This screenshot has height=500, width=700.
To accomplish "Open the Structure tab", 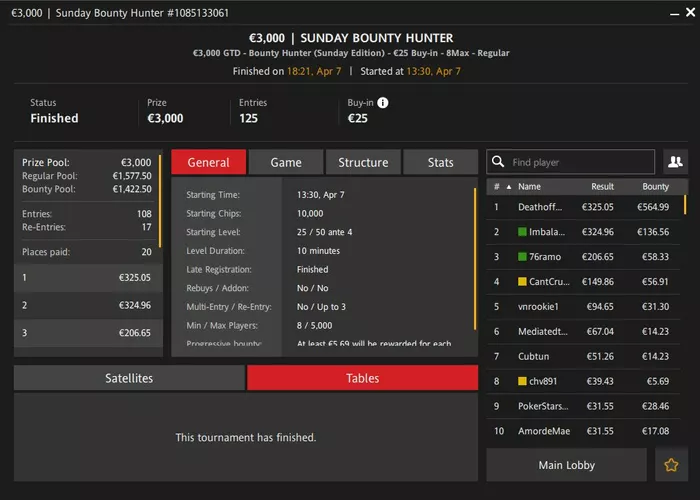I will [363, 162].
